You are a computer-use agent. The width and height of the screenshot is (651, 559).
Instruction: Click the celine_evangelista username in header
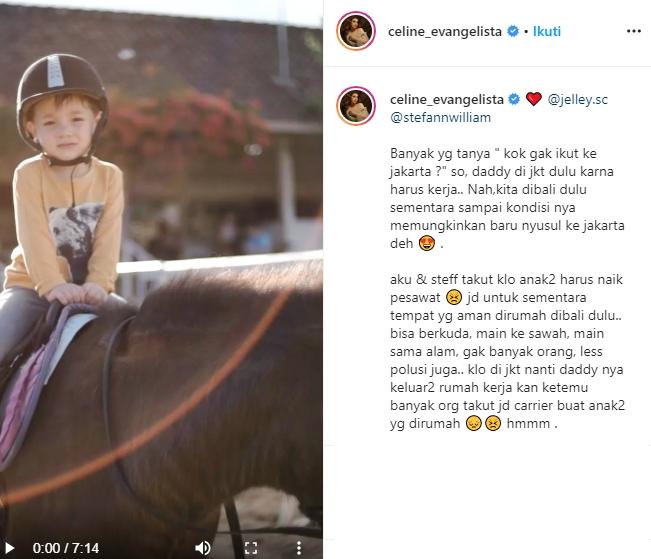[x=445, y=32]
